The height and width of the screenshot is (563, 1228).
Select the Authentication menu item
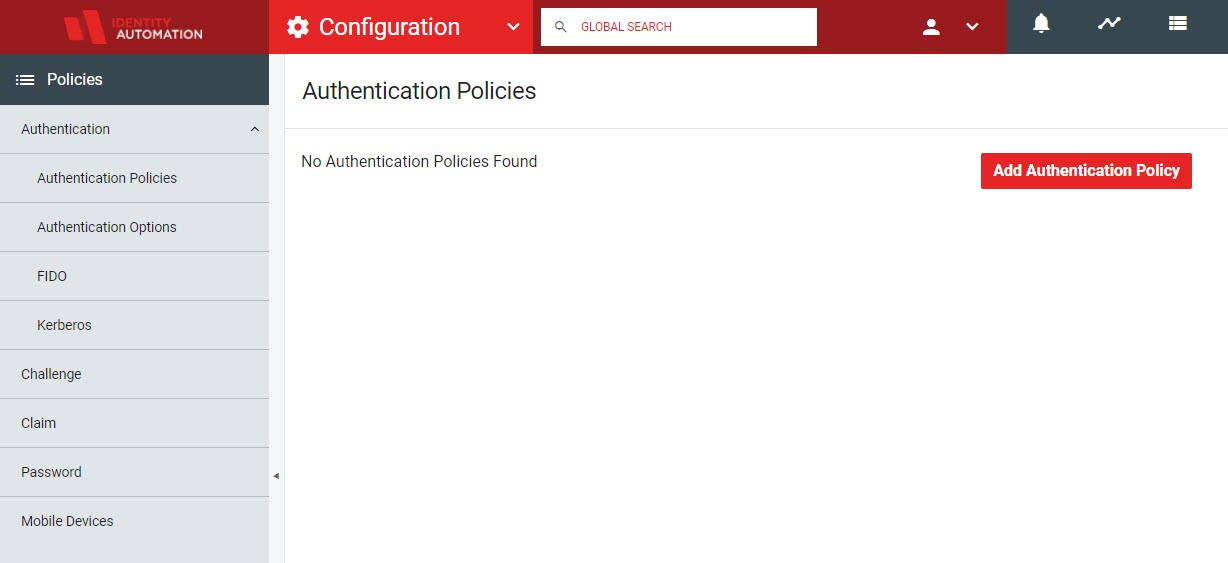pyautogui.click(x=134, y=129)
